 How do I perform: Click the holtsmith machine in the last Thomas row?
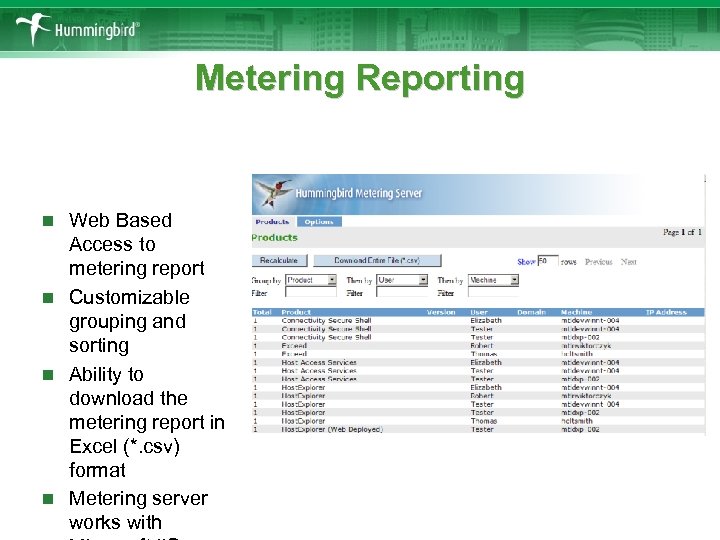pyautogui.click(x=577, y=421)
